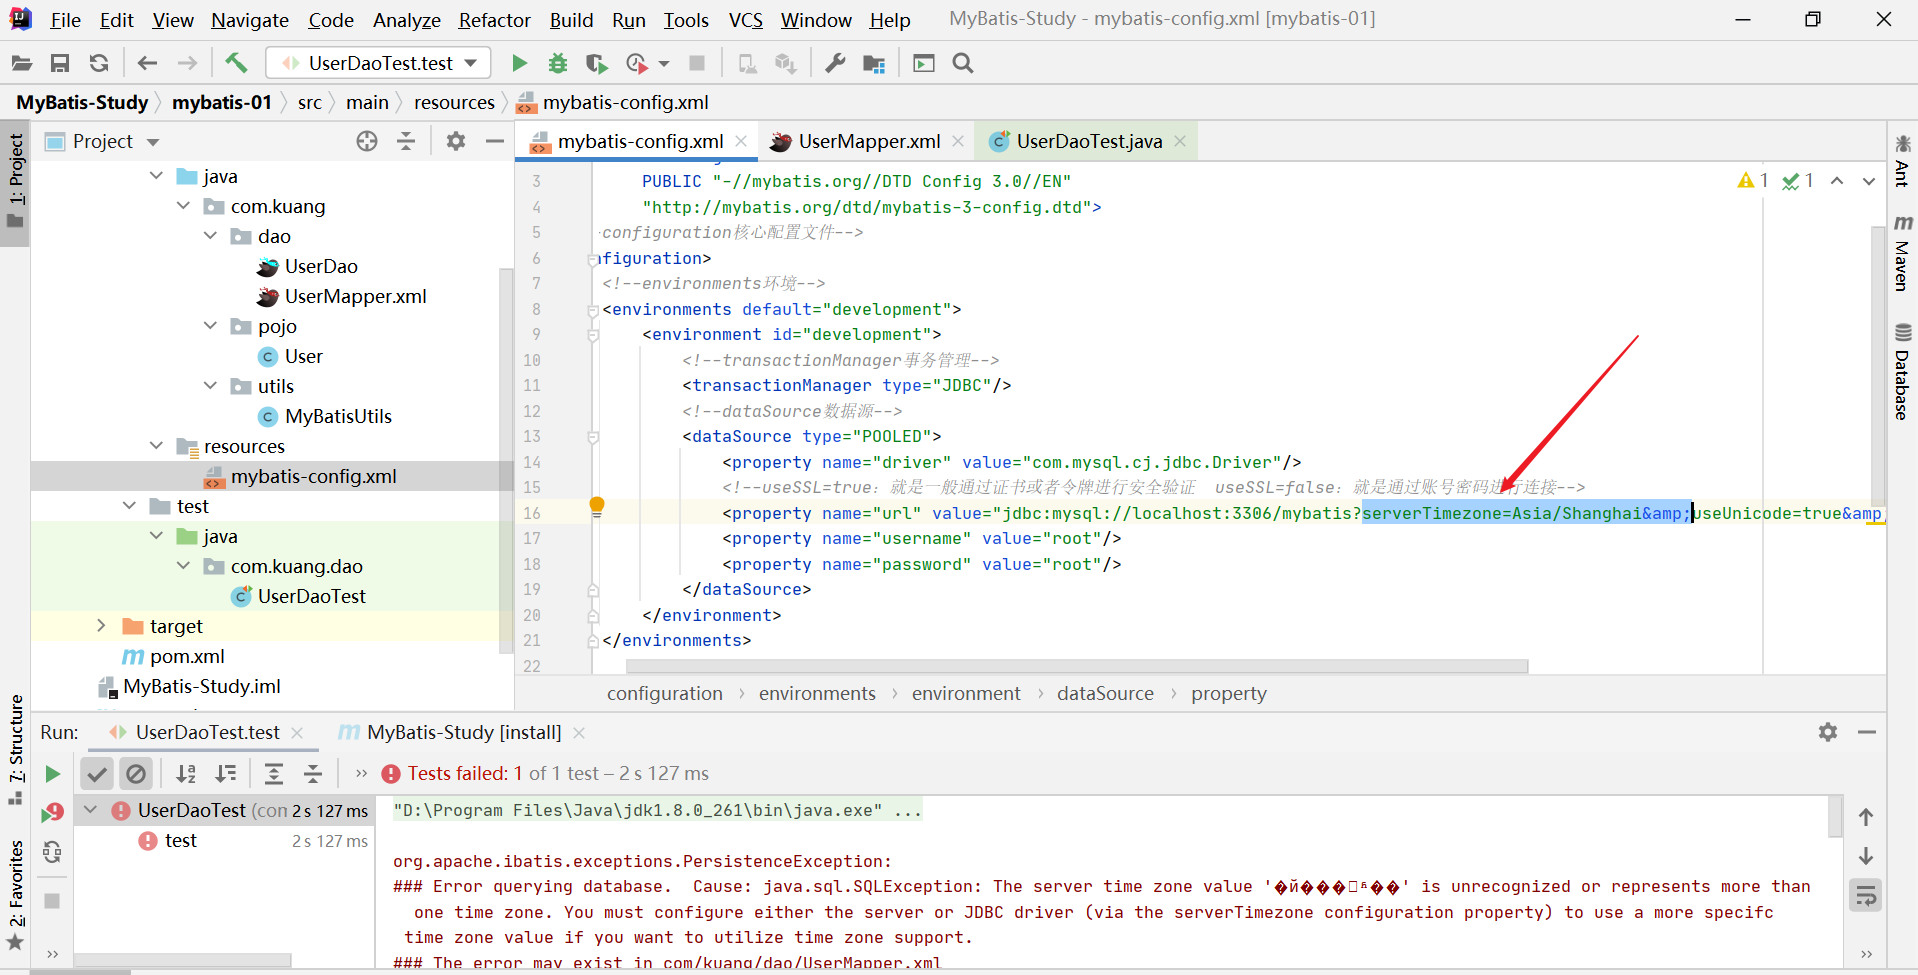Rerun tests with green play in Run panel

(52, 773)
